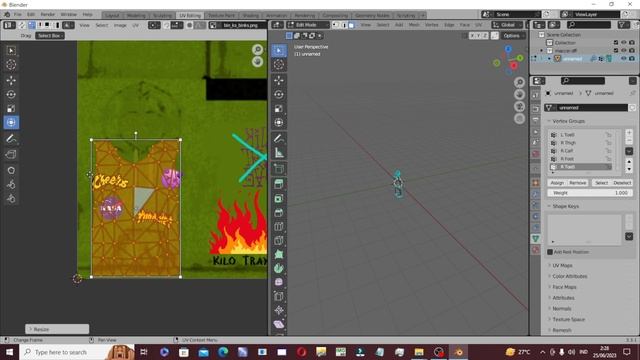Viewport: 640px width, 360px height.
Task: Select the Edge Slide tool
Action: click(279, 296)
